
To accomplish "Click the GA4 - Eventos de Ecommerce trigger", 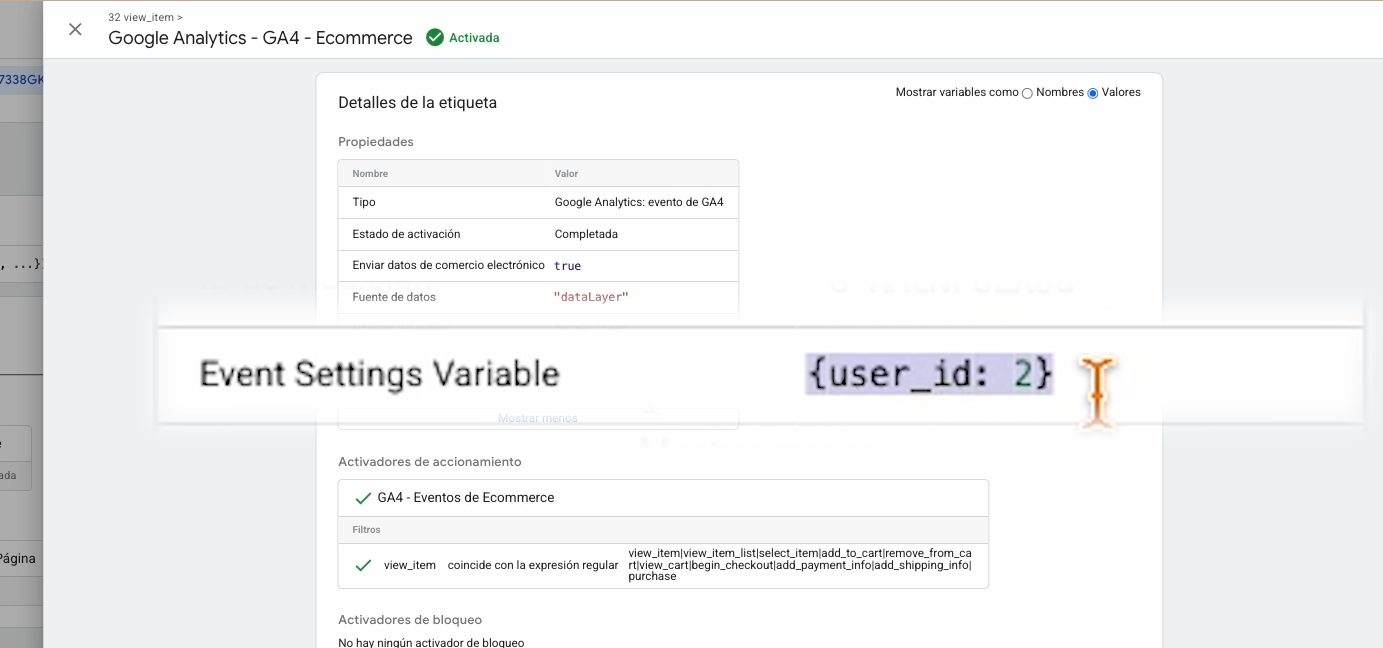I will click(x=466, y=497).
